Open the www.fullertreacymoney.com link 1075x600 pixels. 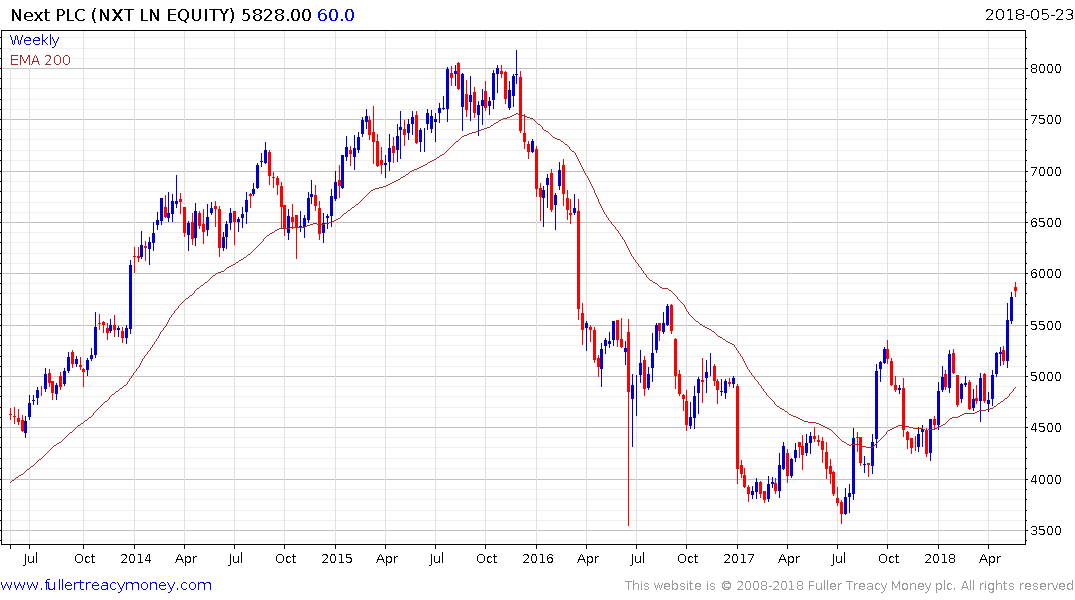pos(106,586)
